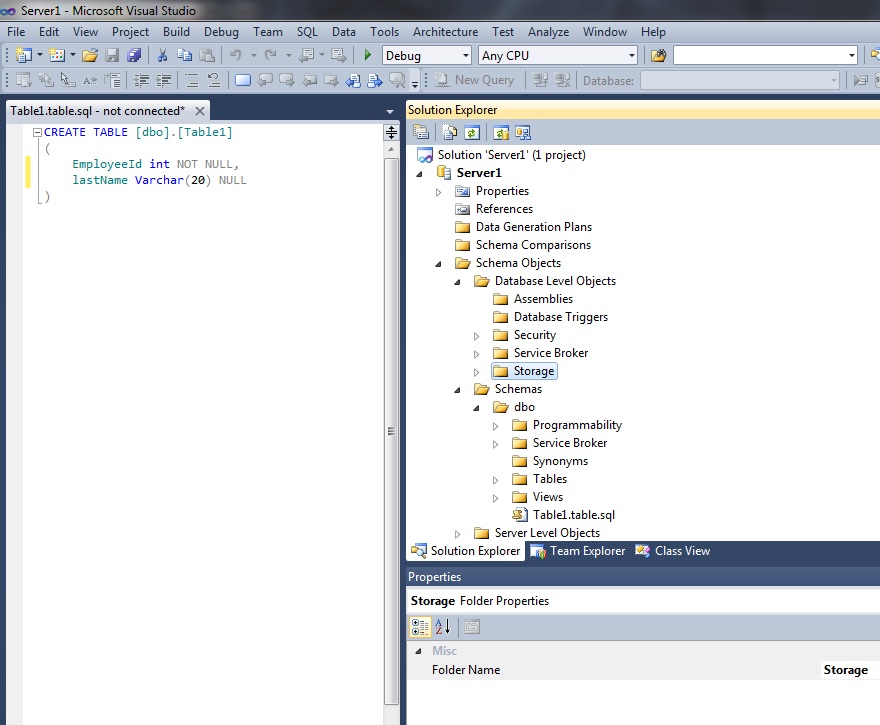Select the References node

tap(504, 209)
